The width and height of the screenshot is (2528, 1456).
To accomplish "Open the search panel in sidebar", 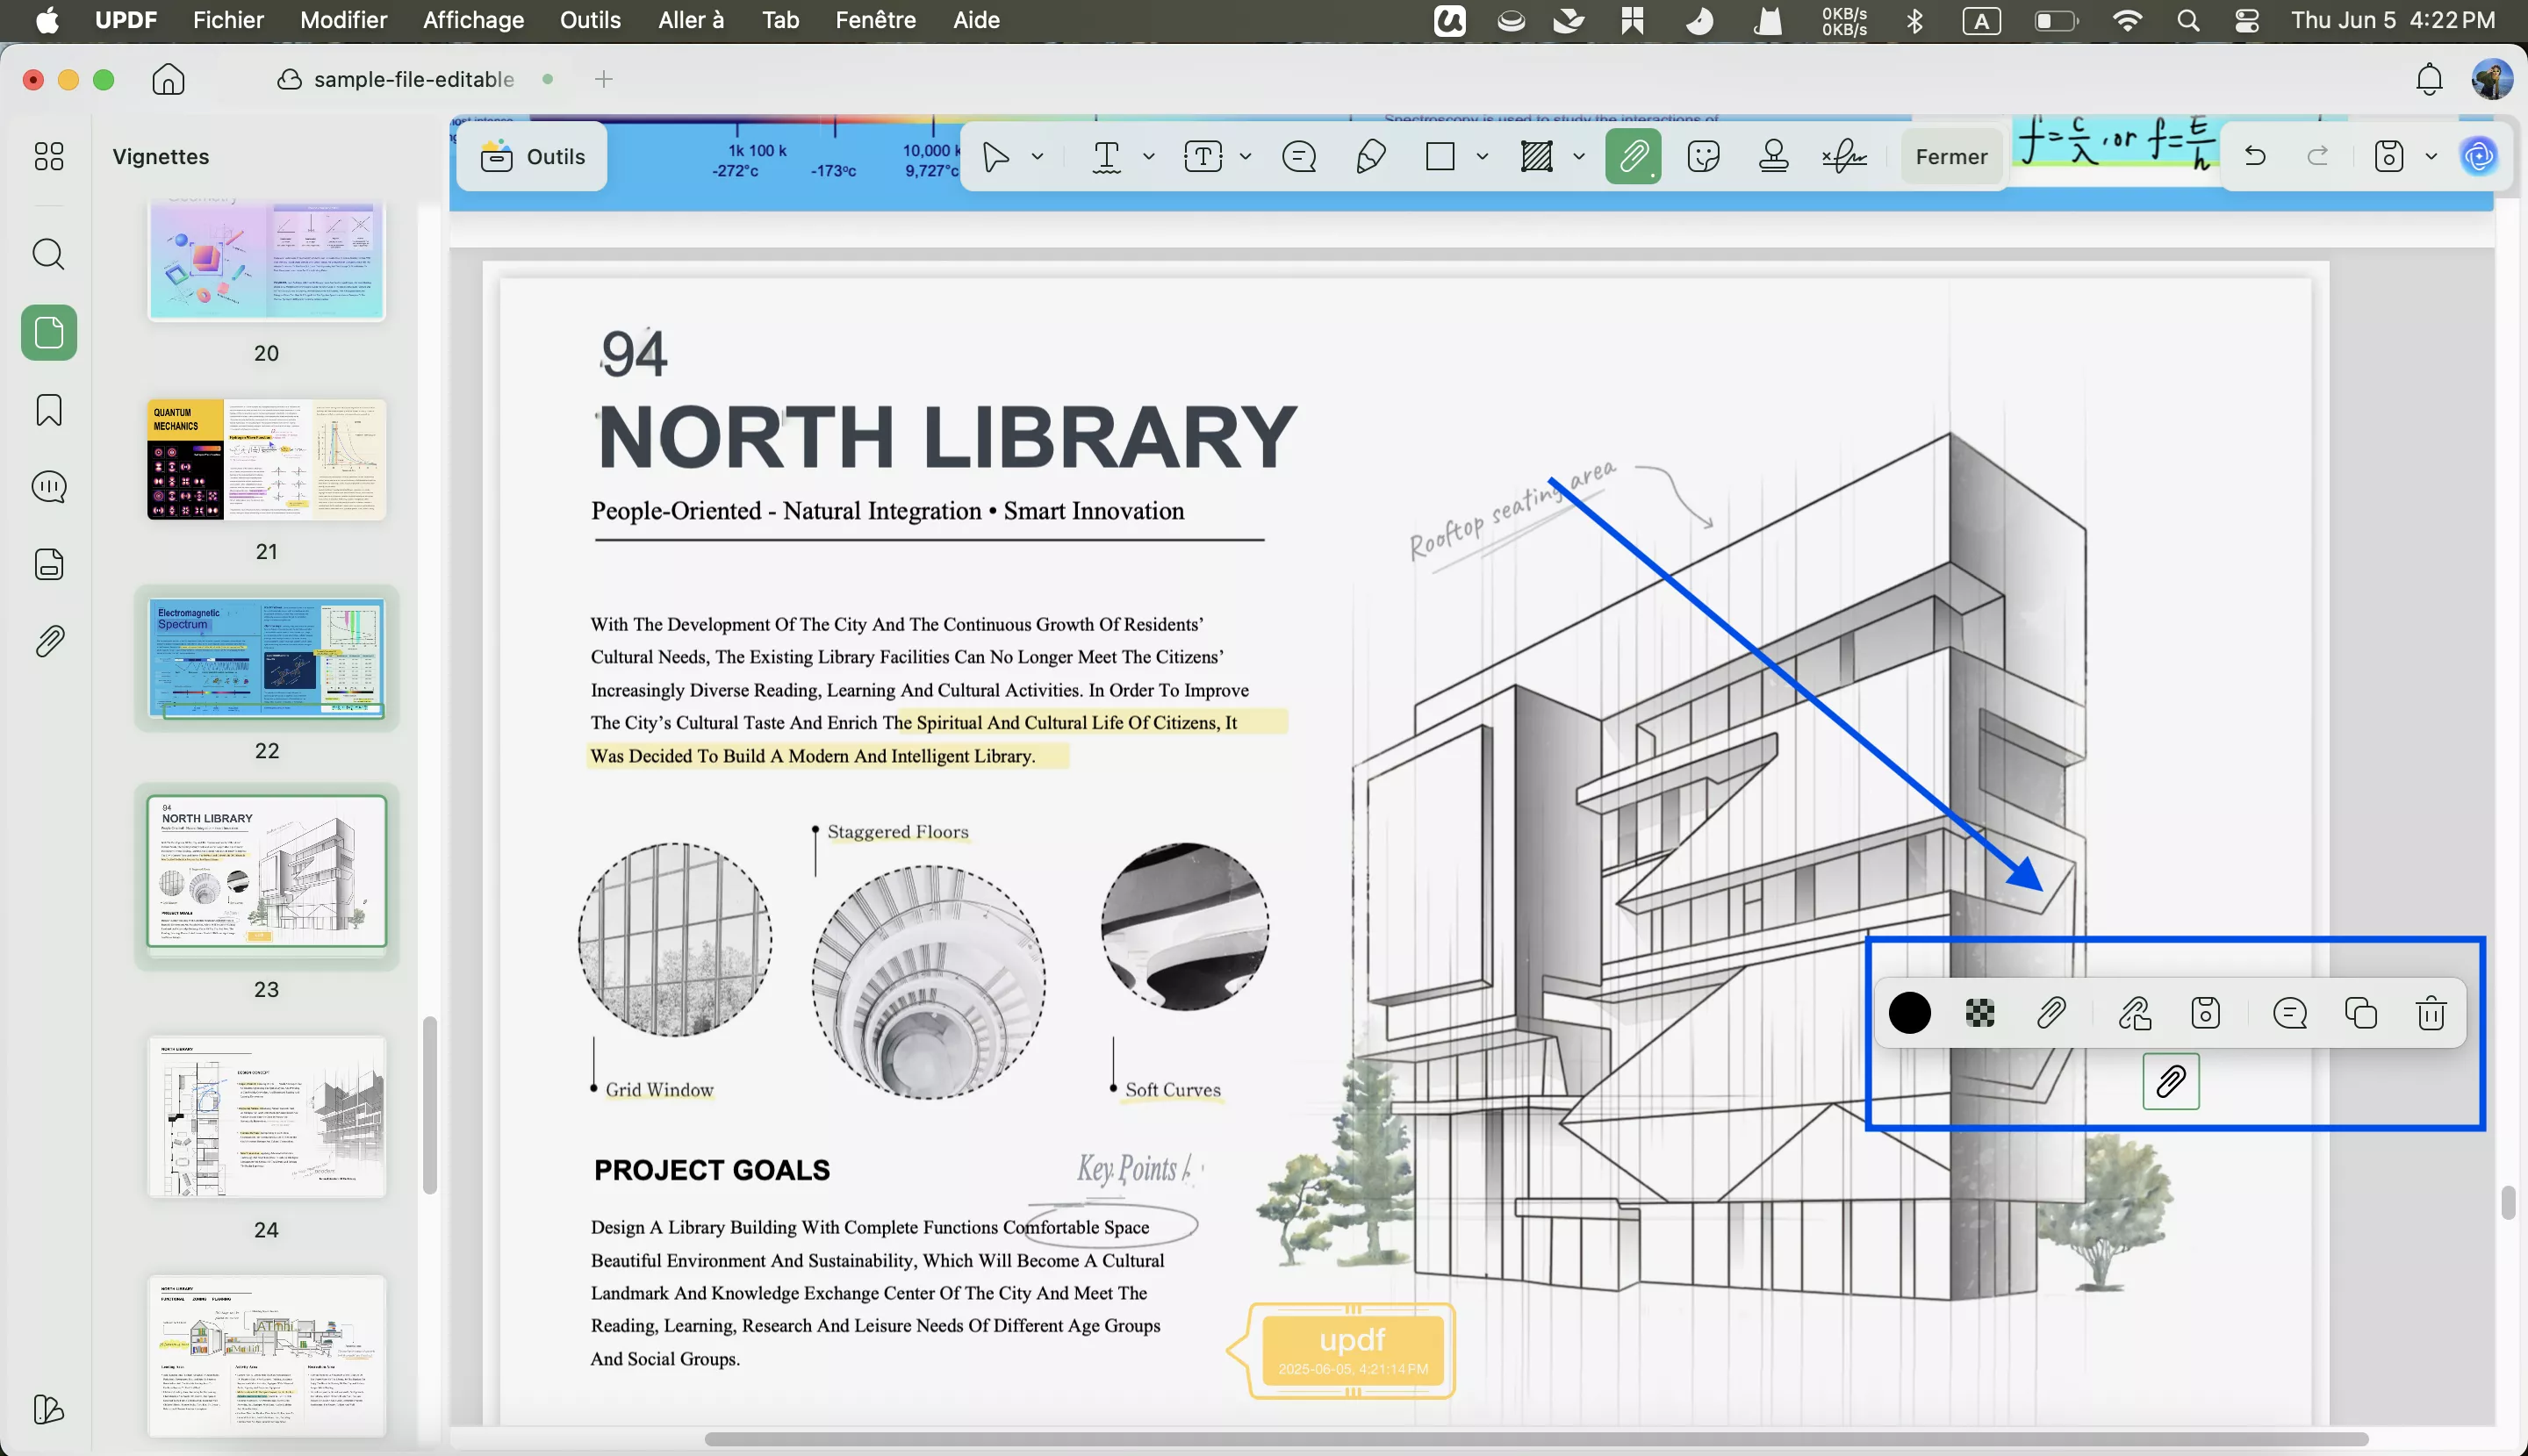I will coord(49,254).
